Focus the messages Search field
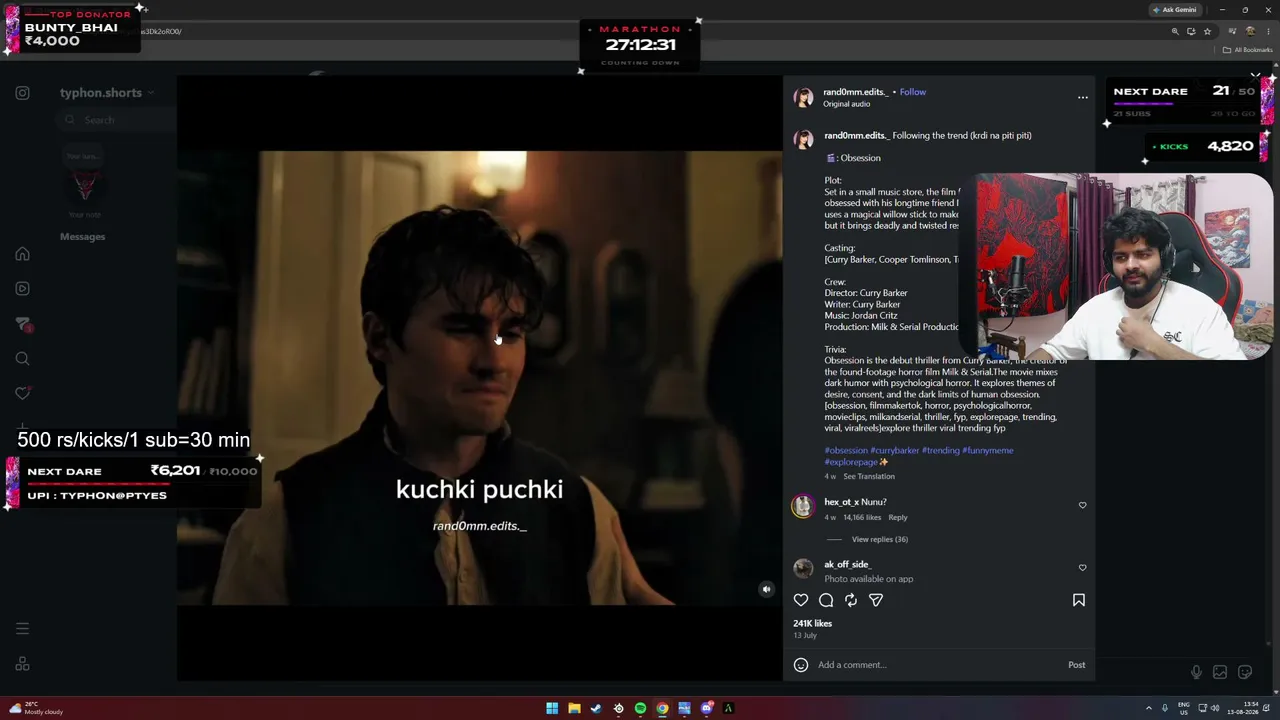This screenshot has width=1280, height=720. 116,120
